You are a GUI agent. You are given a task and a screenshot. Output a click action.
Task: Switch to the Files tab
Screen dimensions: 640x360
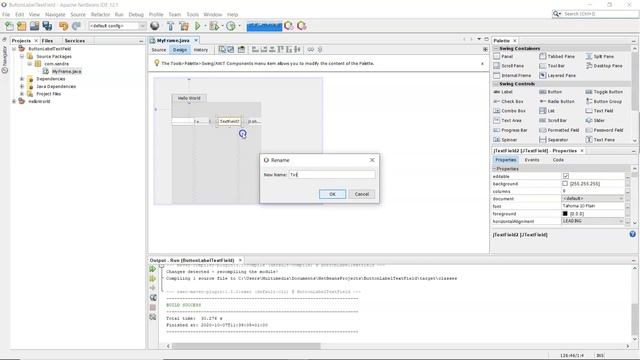[x=47, y=41]
